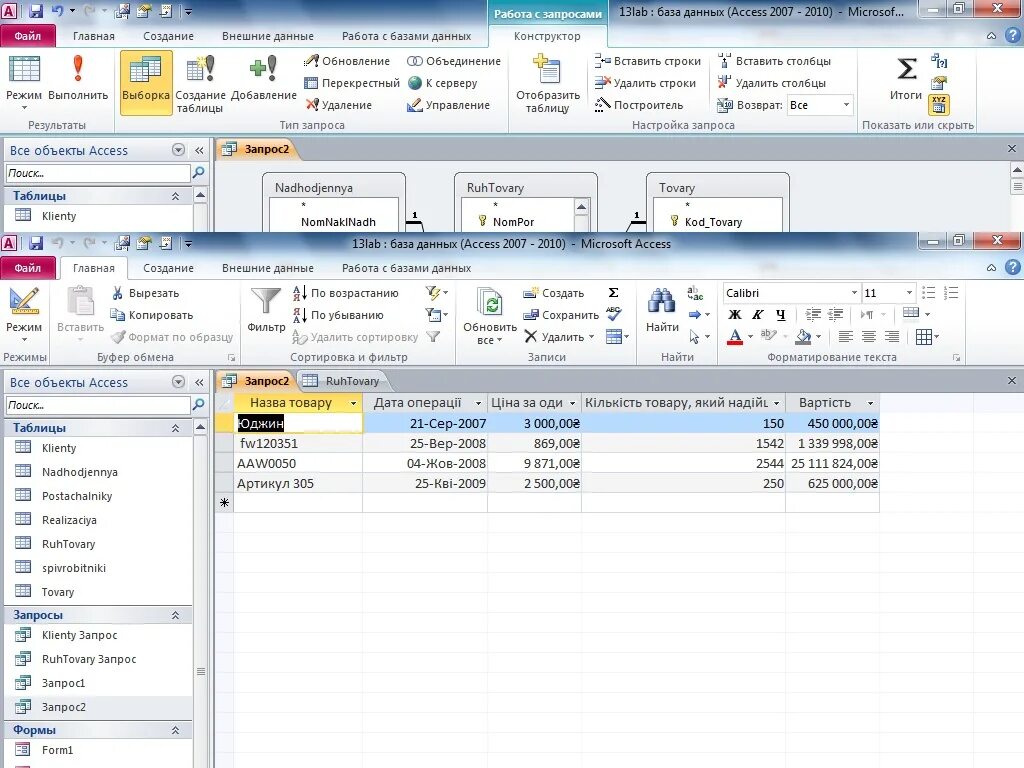The height and width of the screenshot is (768, 1024).
Task: Open the Построитель expression builder
Action: [x=639, y=104]
